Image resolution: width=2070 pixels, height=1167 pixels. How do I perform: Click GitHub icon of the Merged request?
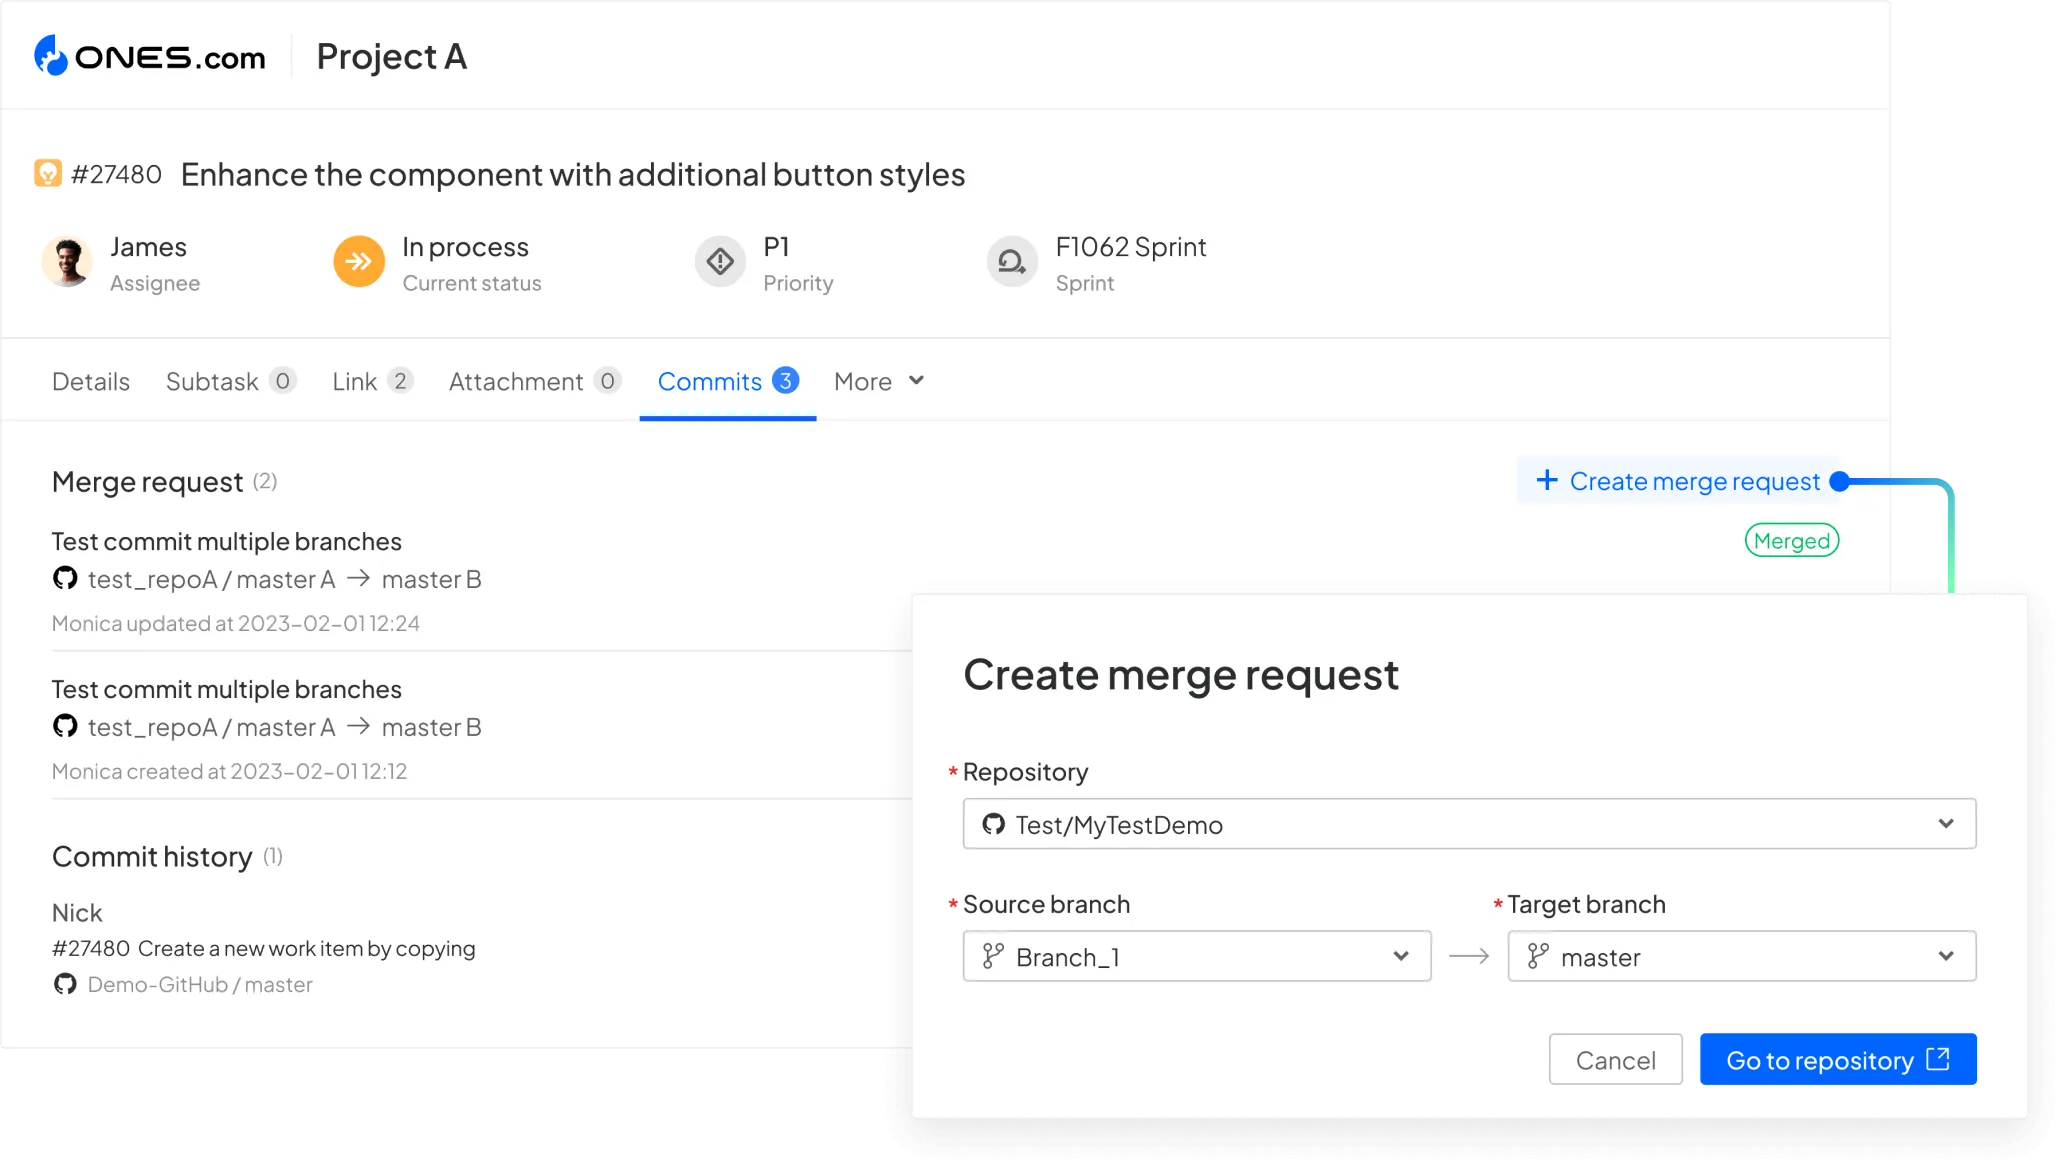pos(65,578)
